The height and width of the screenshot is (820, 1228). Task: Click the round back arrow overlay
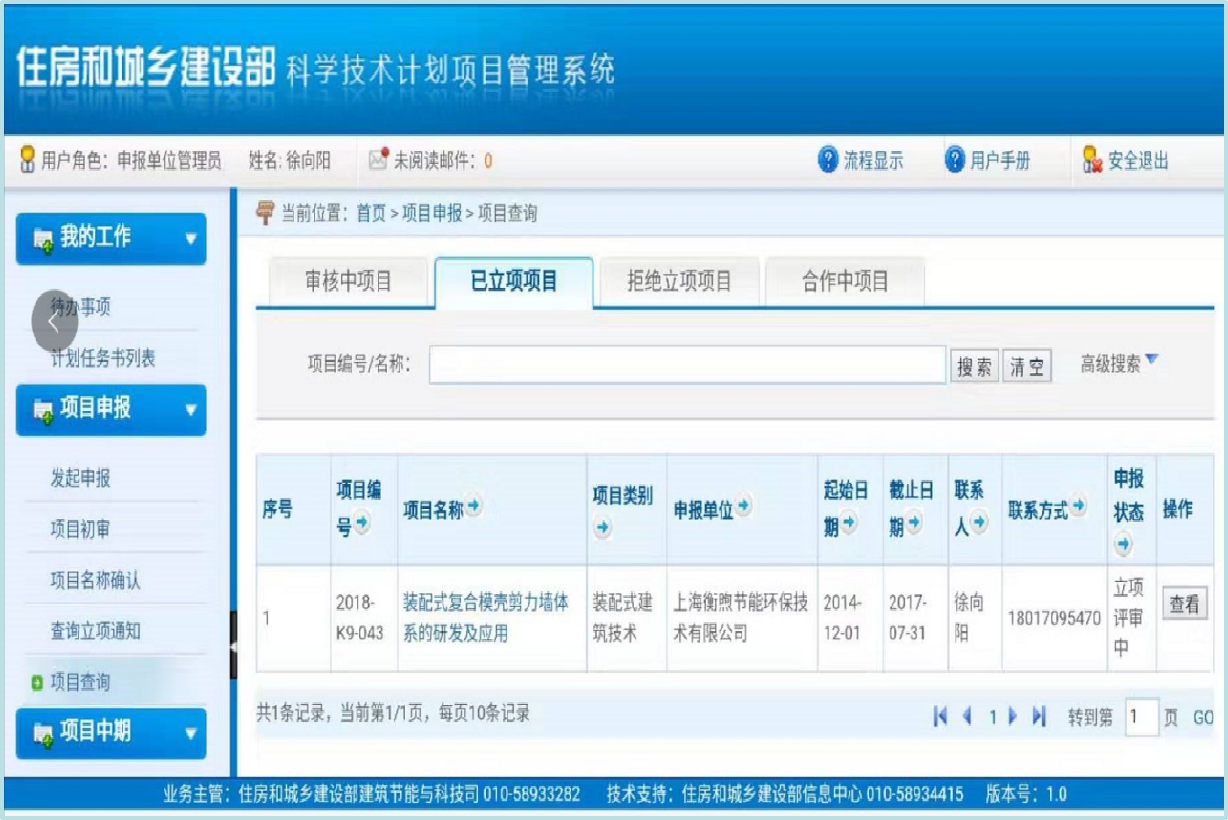click(54, 321)
